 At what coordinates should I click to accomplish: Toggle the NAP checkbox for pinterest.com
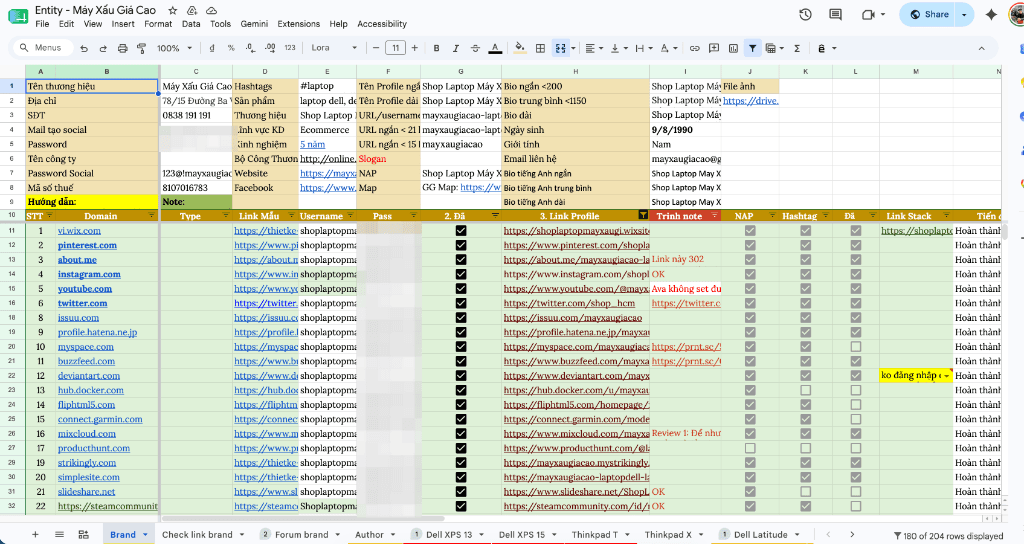[x=750, y=245]
